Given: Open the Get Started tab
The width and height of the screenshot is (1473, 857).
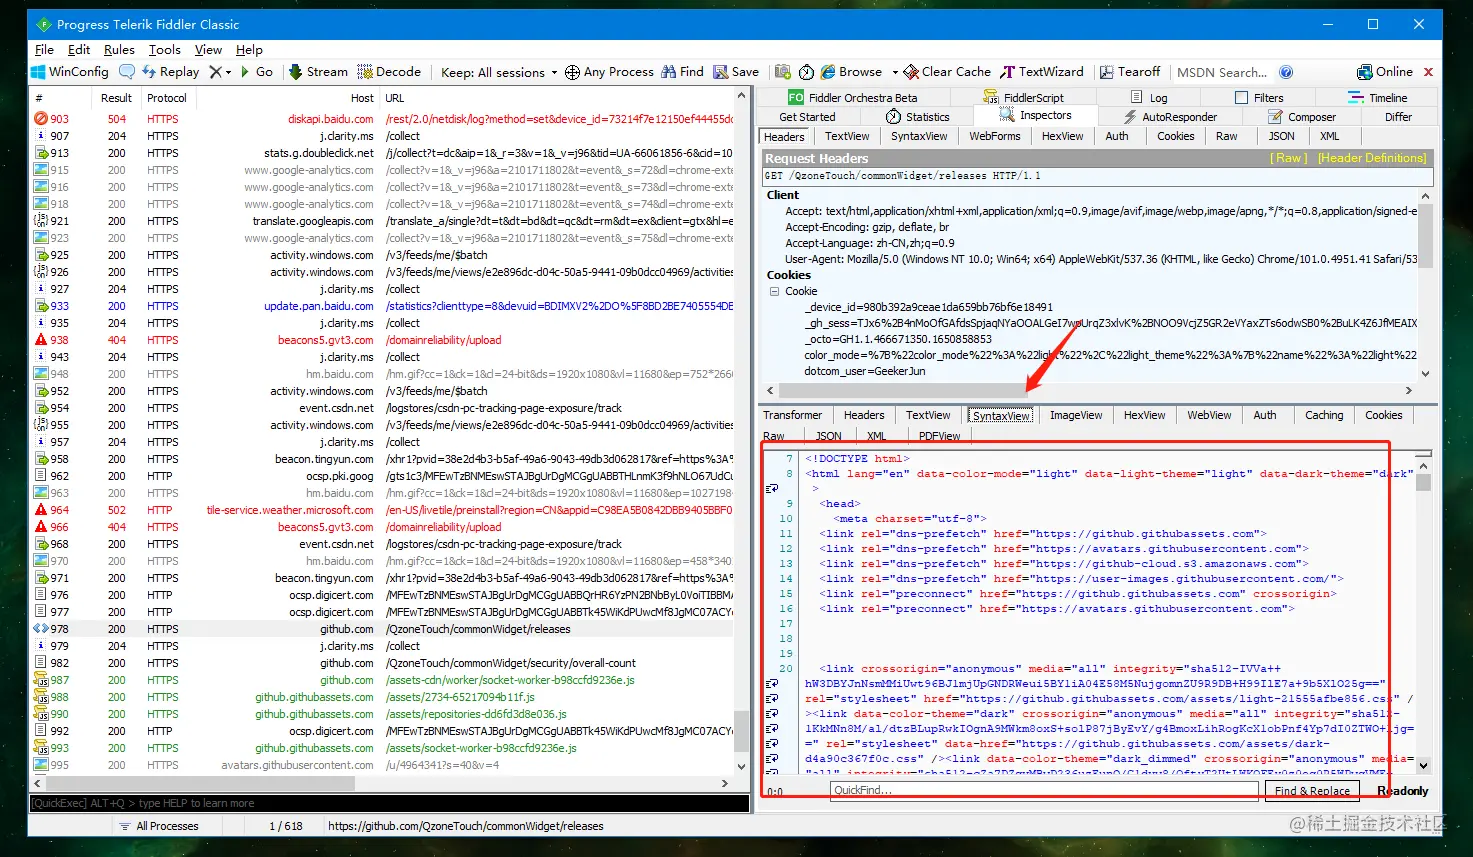Looking at the screenshot, I should (807, 116).
